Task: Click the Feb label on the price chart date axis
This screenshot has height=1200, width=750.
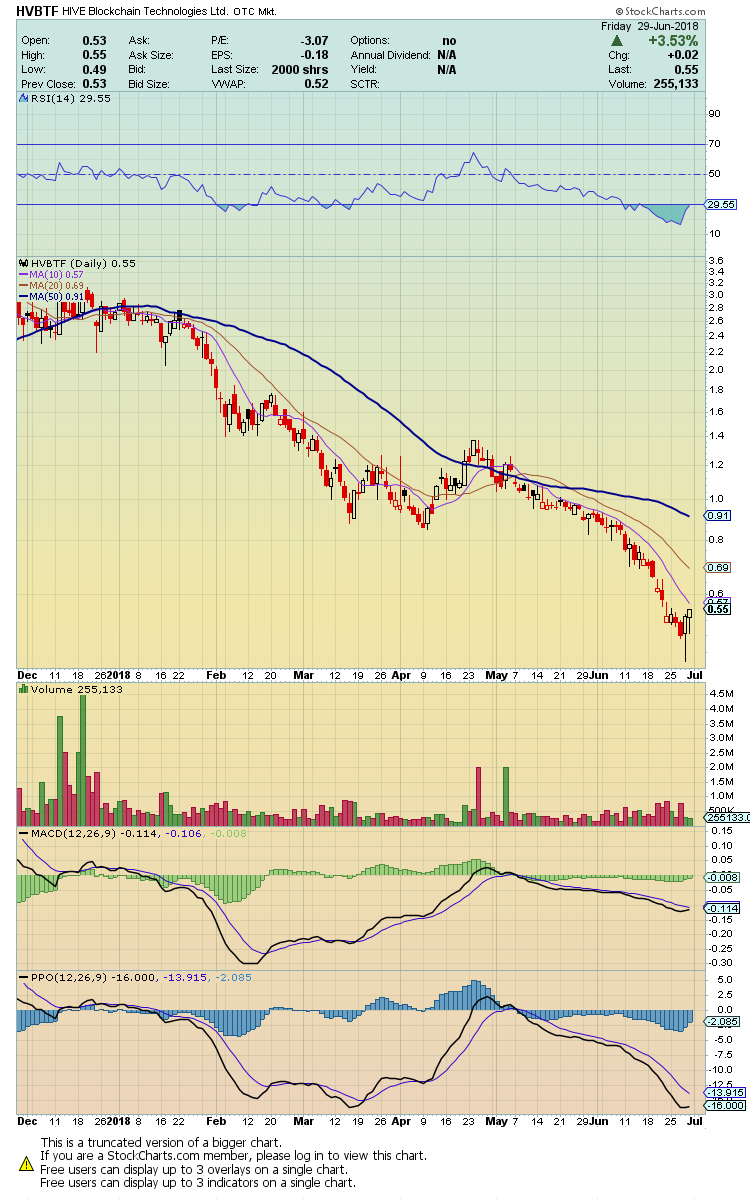Action: pyautogui.click(x=215, y=675)
